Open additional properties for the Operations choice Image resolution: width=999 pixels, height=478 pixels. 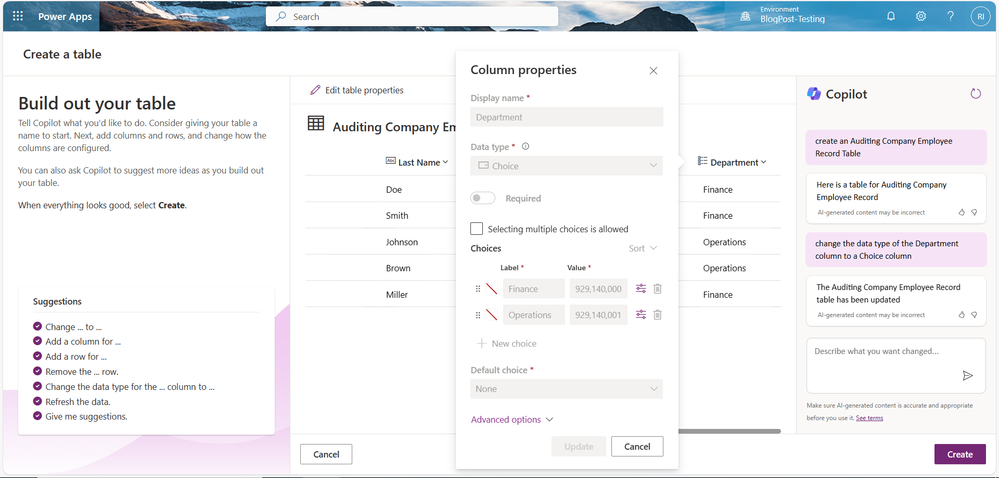[x=641, y=314]
